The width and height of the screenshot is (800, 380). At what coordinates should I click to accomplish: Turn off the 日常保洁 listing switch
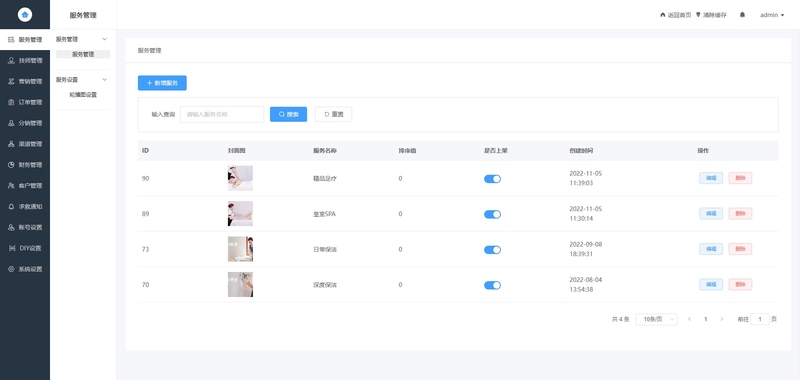(x=492, y=249)
